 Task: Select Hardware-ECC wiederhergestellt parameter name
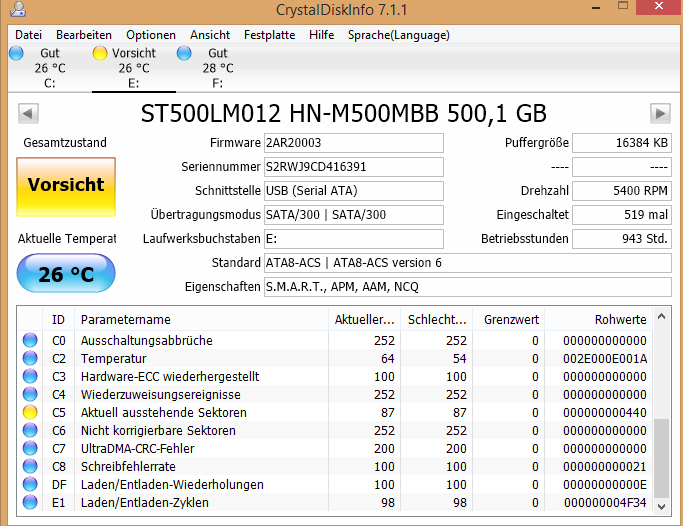(170, 376)
